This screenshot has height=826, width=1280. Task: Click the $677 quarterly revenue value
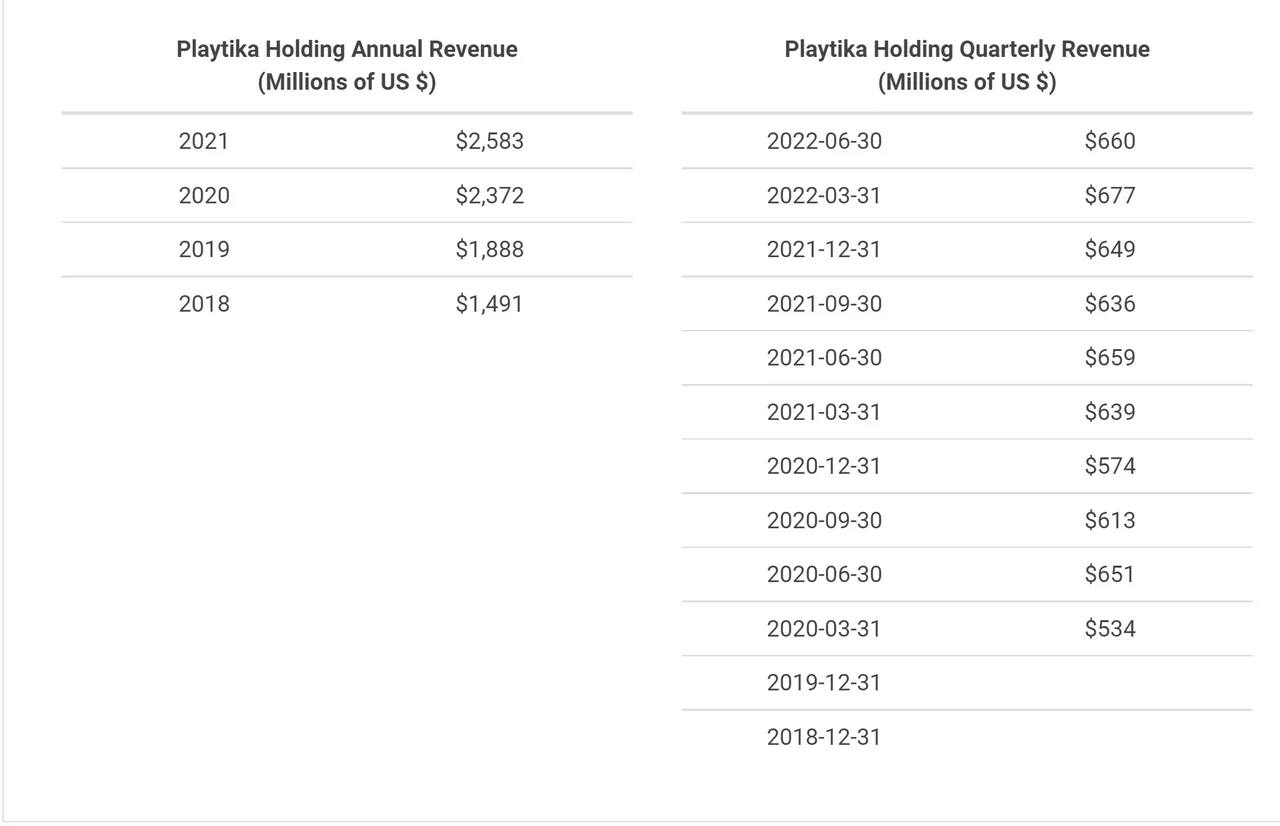tap(1110, 195)
